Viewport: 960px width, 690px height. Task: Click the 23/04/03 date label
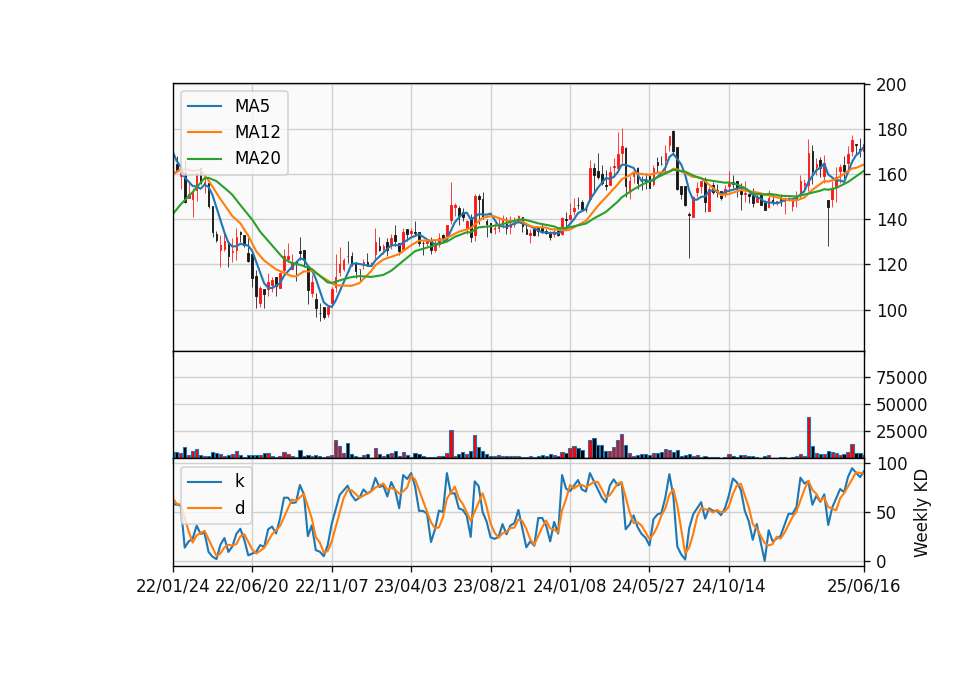point(411,586)
